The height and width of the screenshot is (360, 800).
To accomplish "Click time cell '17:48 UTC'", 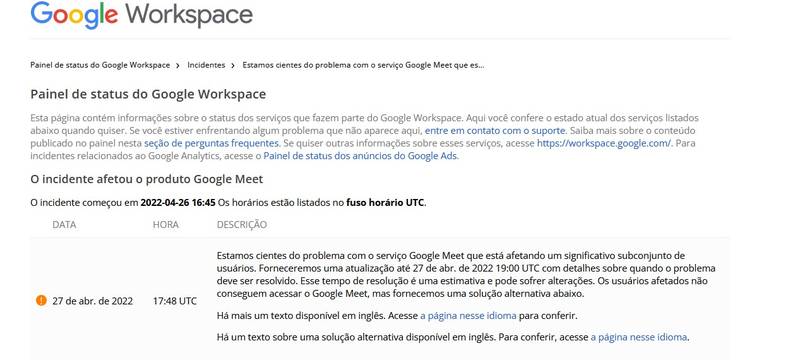I will pyautogui.click(x=174, y=301).
